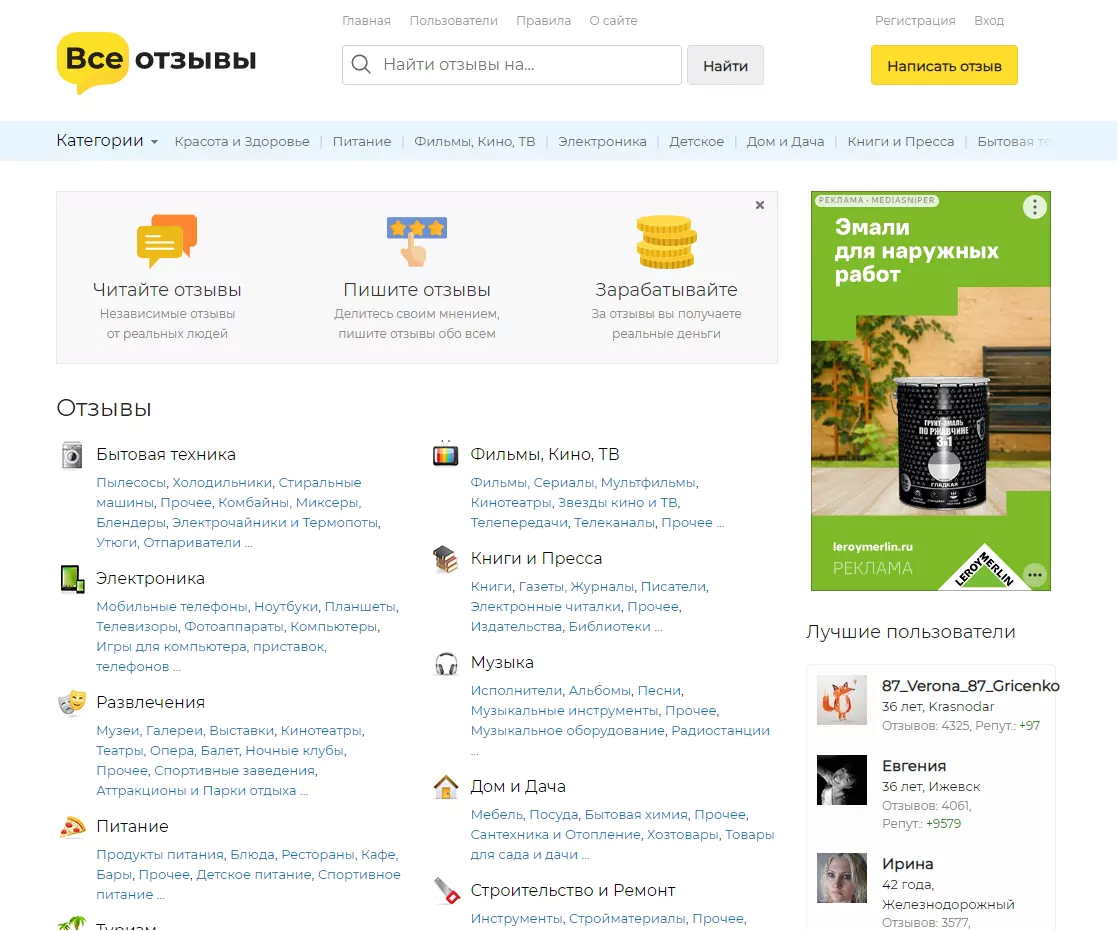This screenshot has width=1118, height=931.
Task: Focus the Найти отзывы на... search field
Action: tap(512, 65)
